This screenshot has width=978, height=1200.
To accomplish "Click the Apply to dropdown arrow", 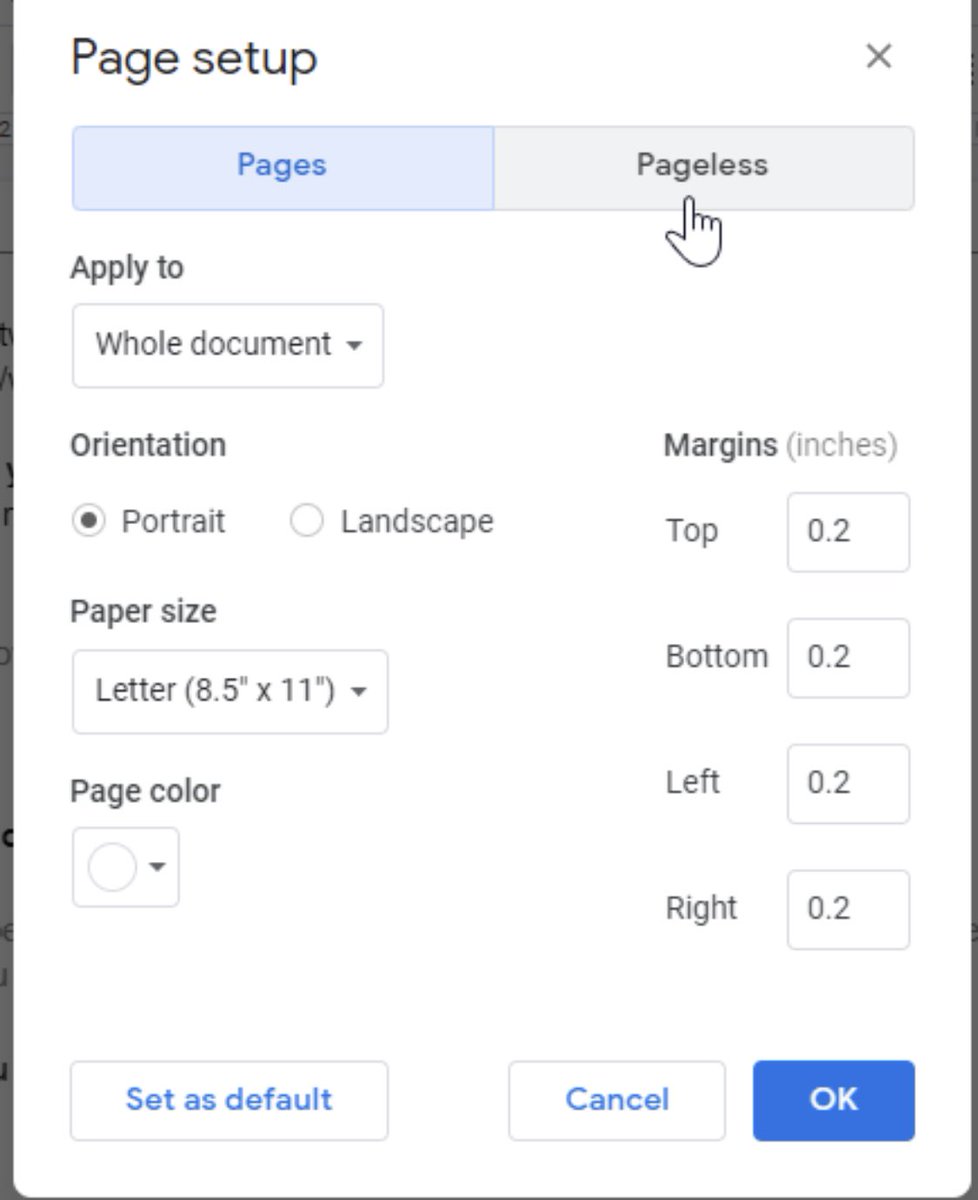I will coord(355,346).
